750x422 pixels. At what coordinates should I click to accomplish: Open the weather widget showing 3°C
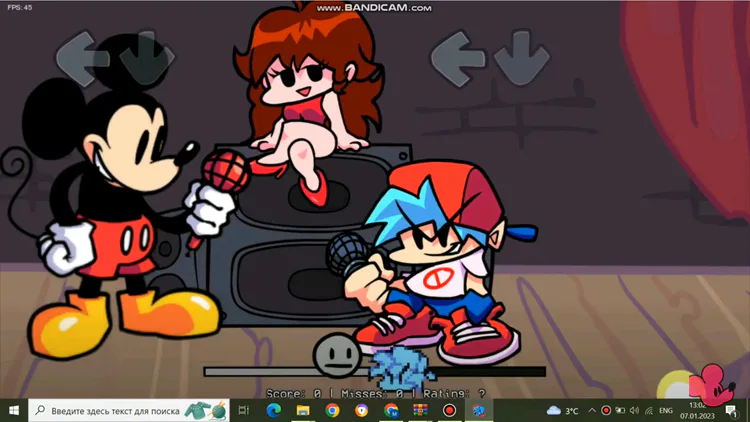coord(562,411)
